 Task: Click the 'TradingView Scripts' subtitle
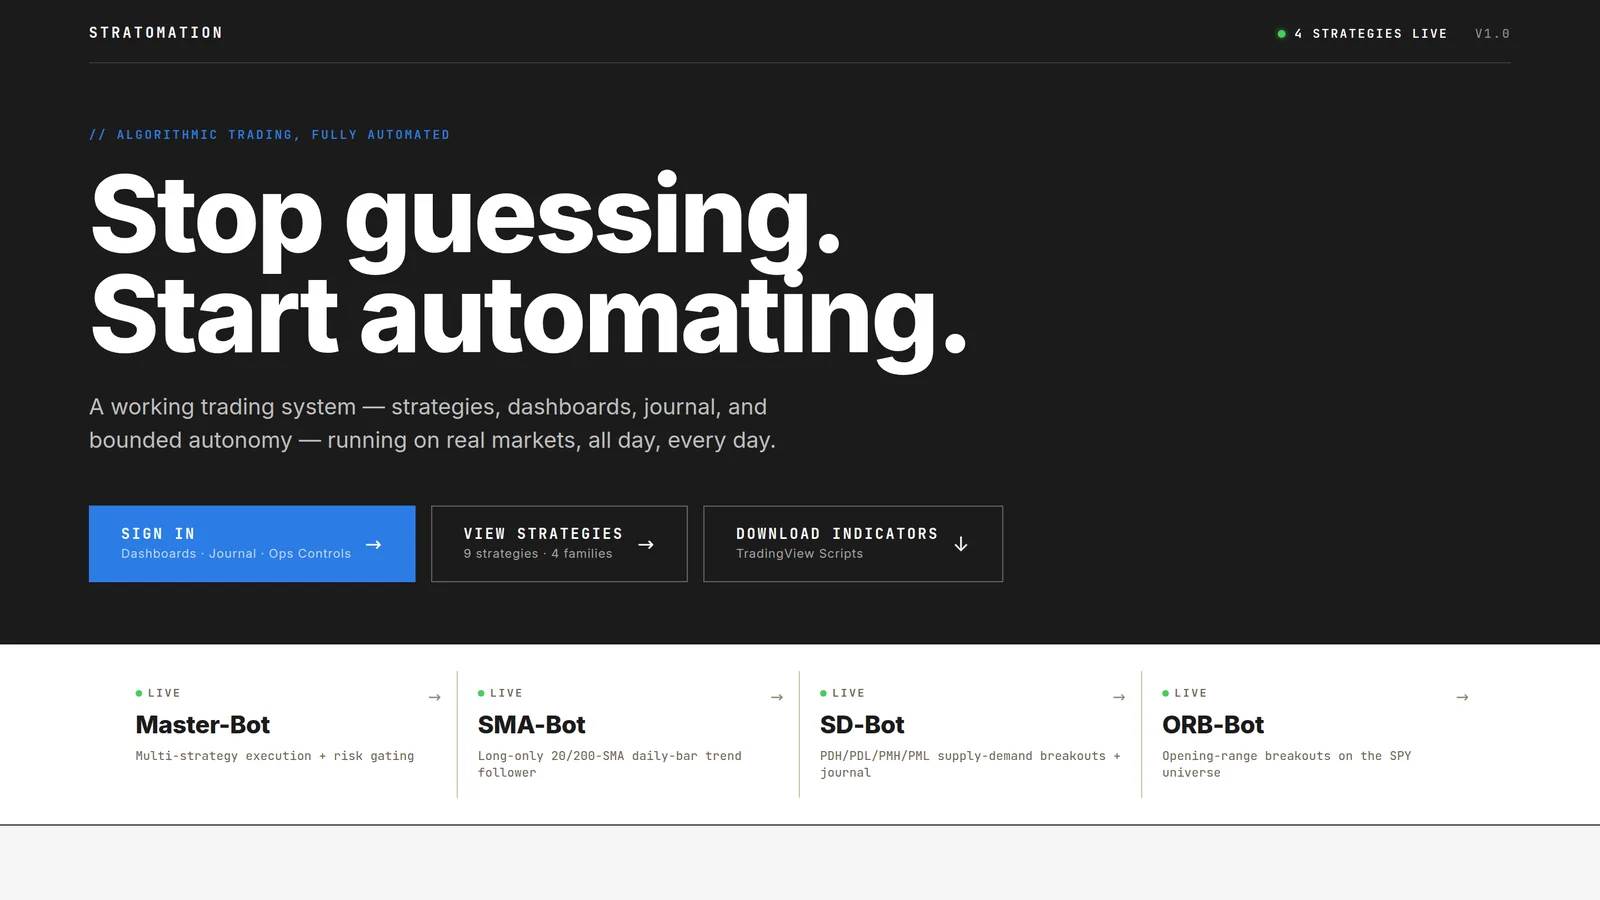[799, 554]
